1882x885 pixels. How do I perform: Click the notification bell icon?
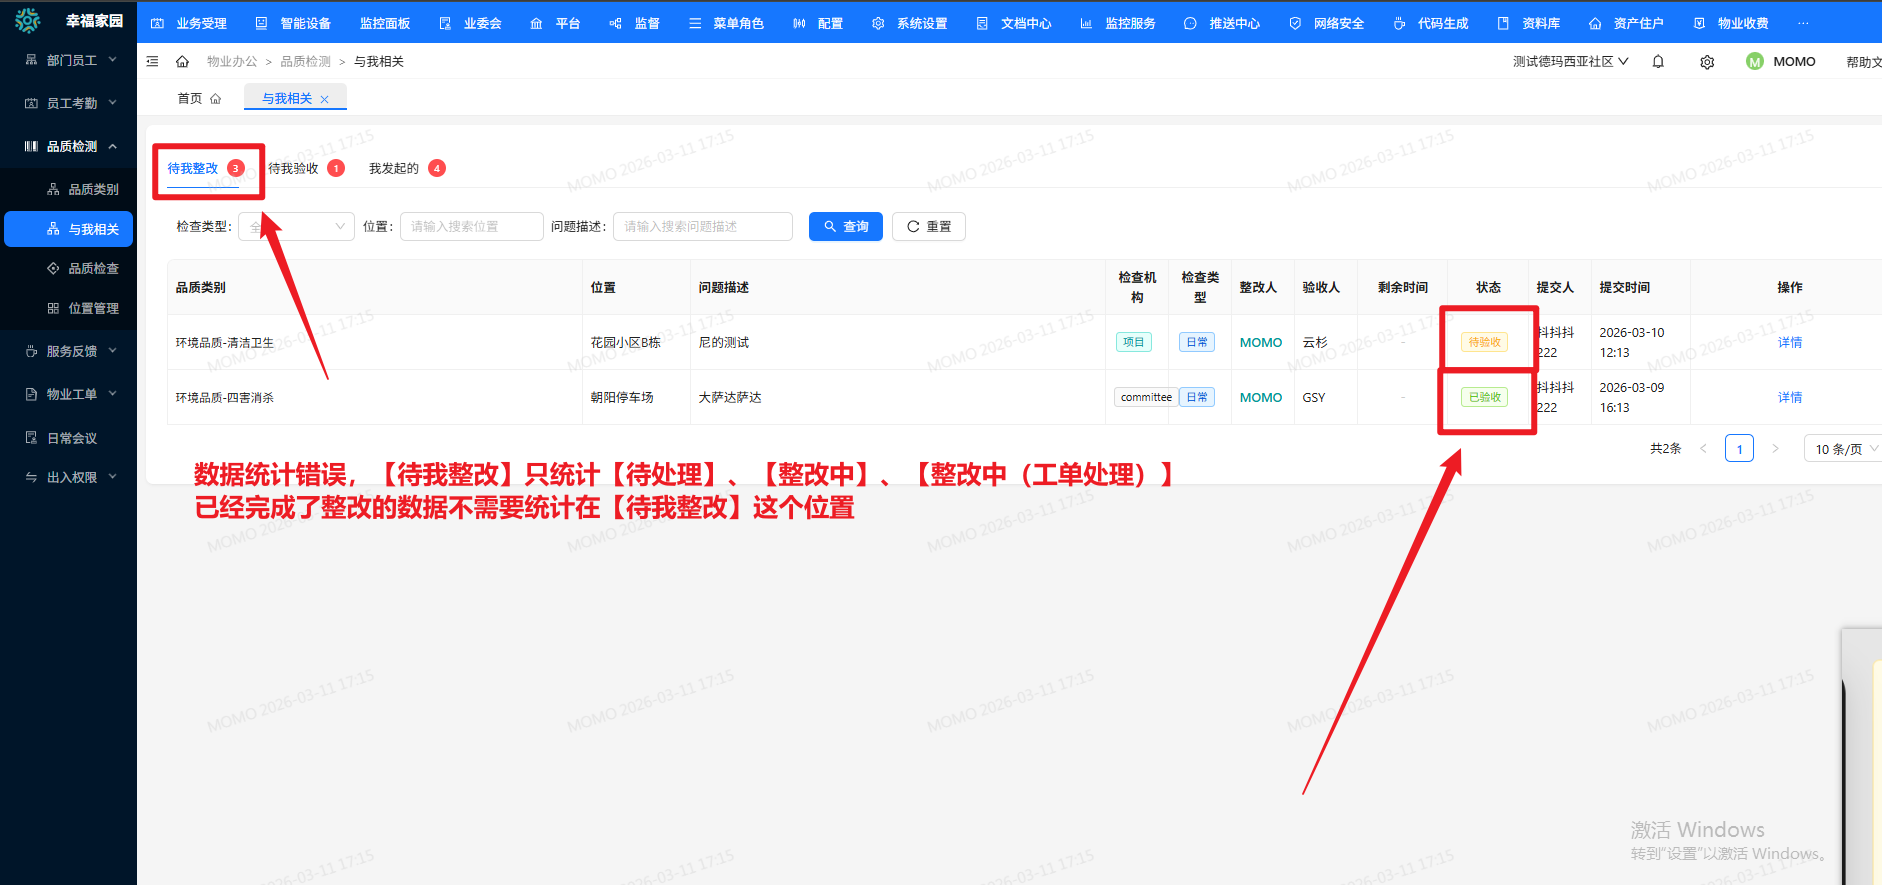pyautogui.click(x=1658, y=62)
